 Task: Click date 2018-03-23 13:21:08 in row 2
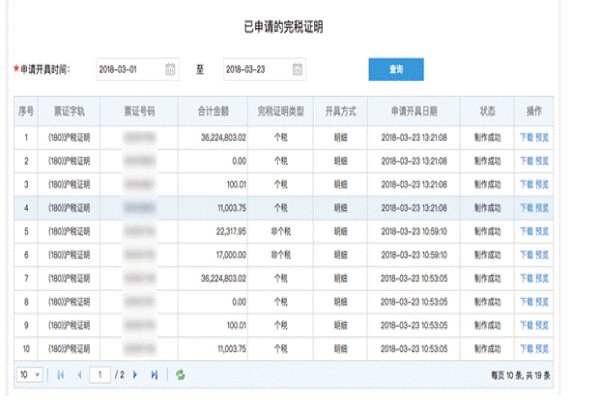click(414, 161)
